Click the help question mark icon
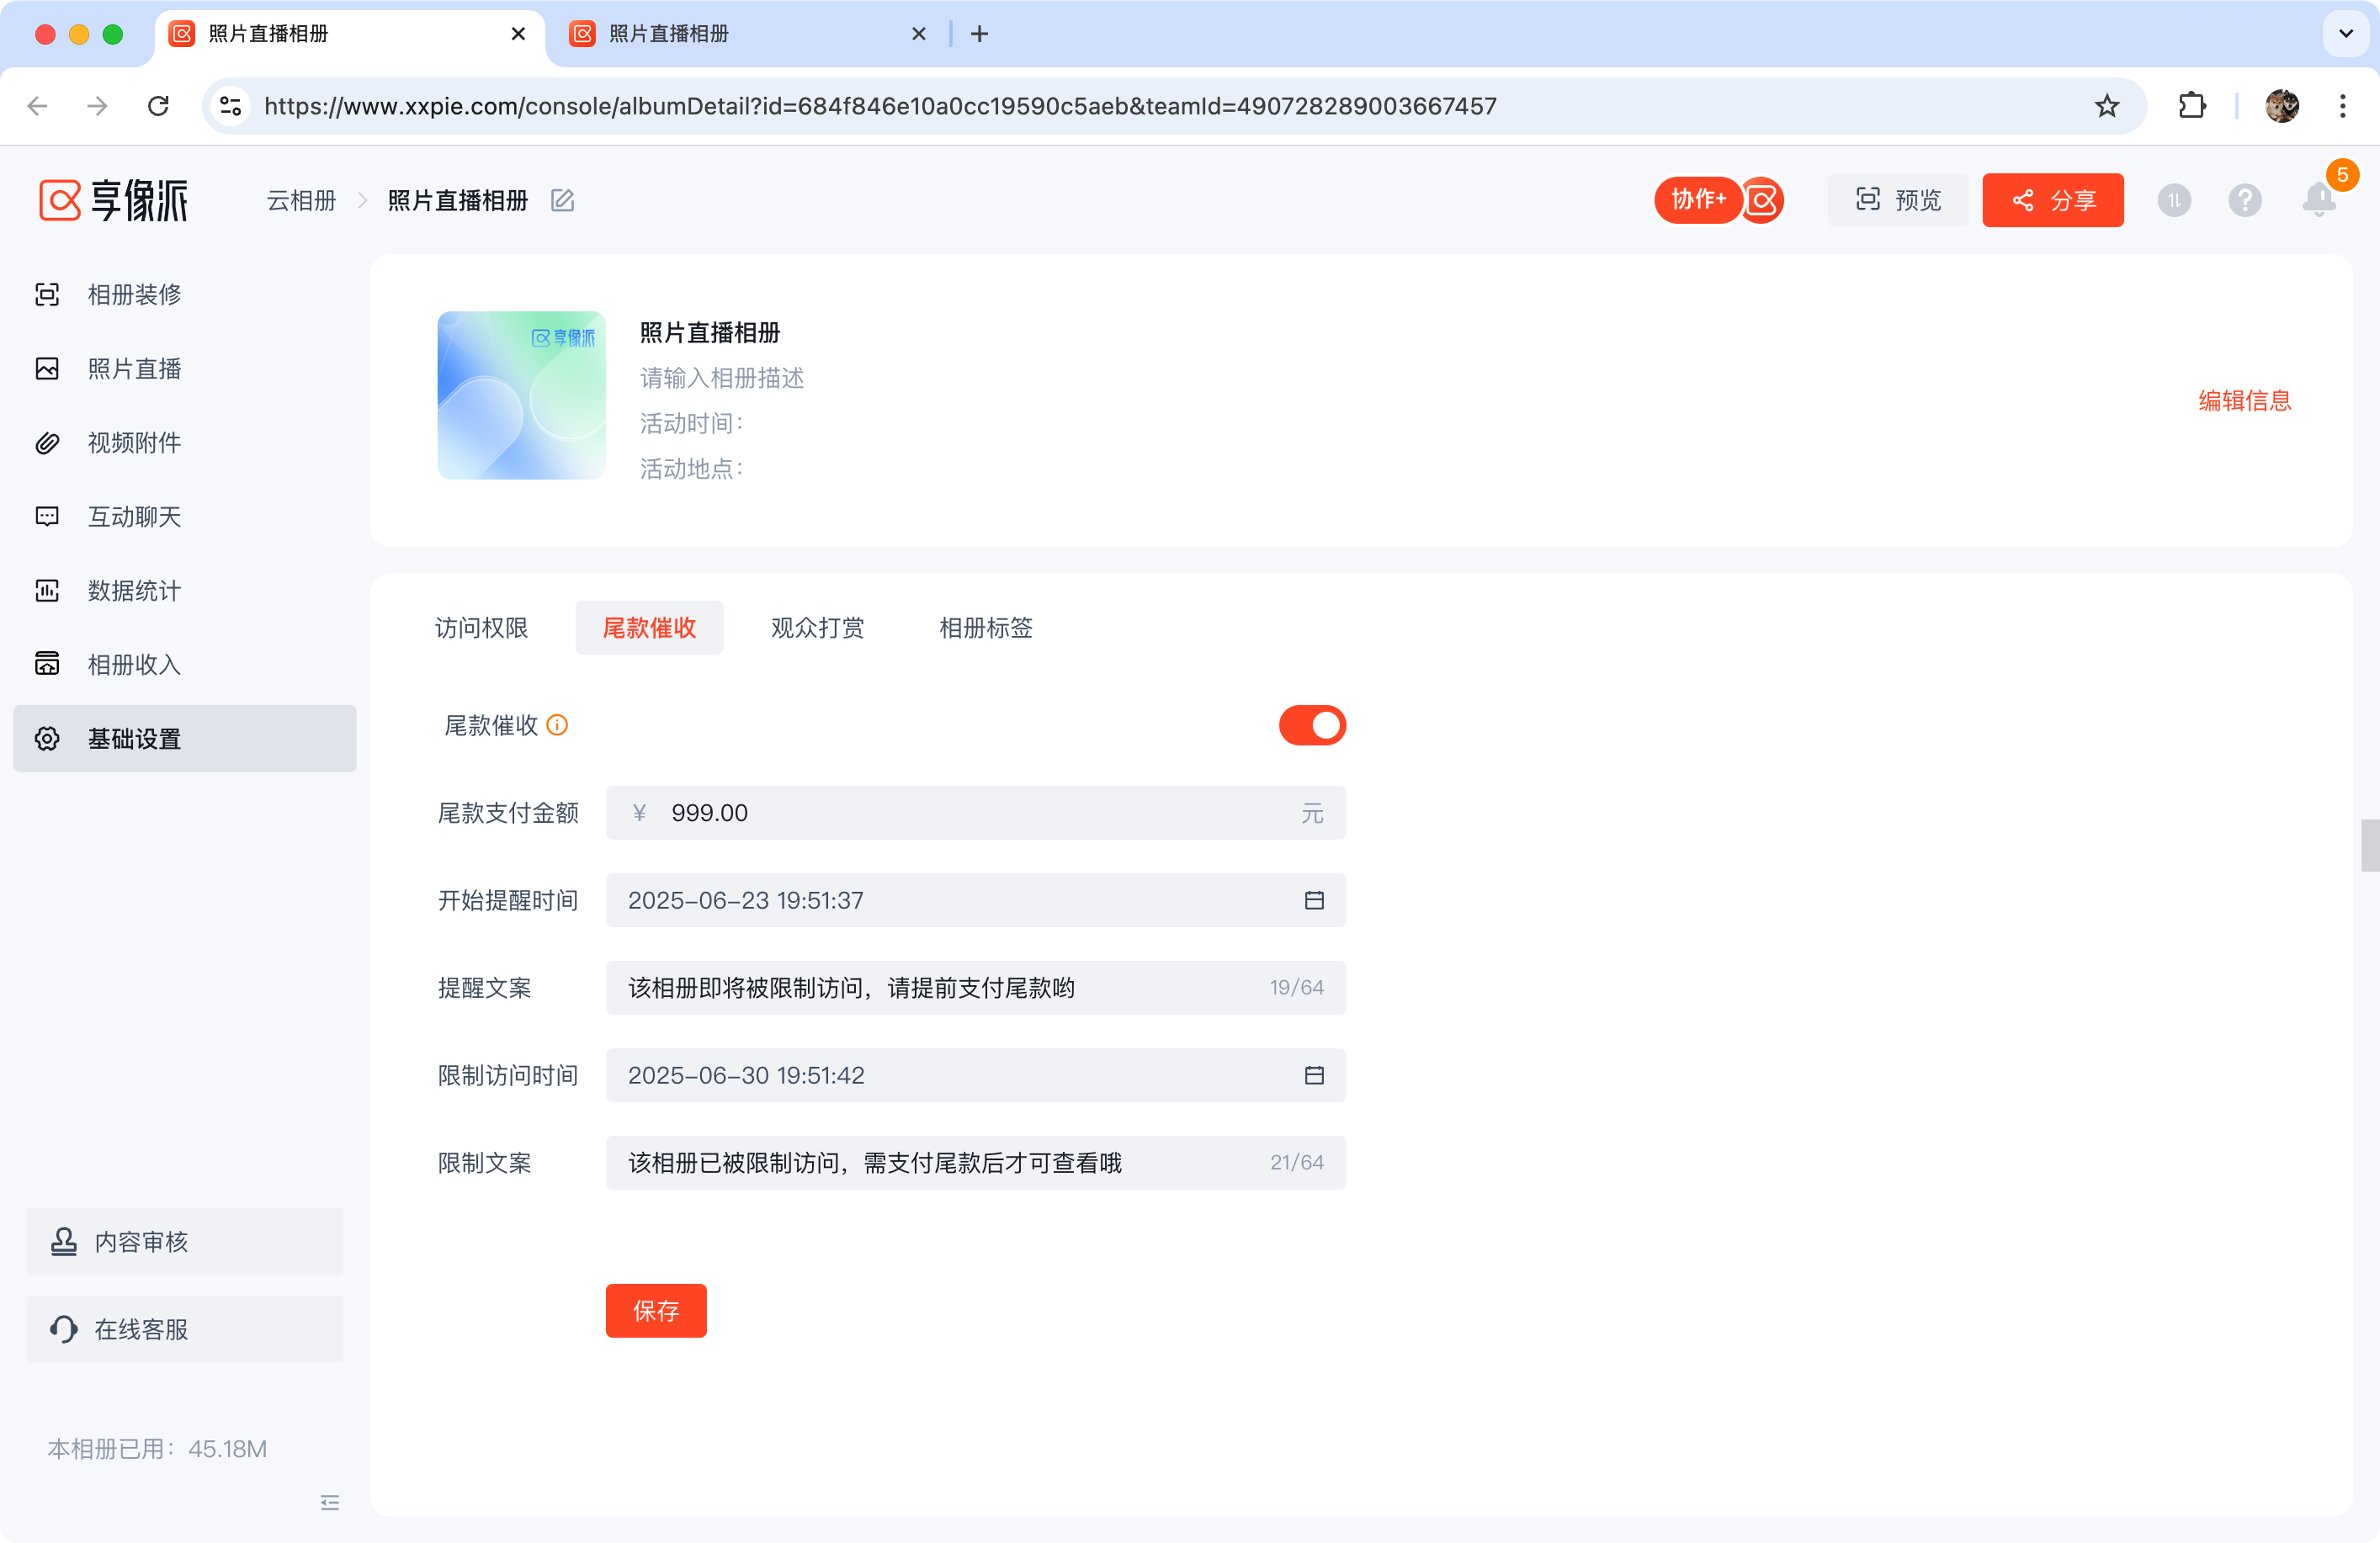 (x=2245, y=200)
